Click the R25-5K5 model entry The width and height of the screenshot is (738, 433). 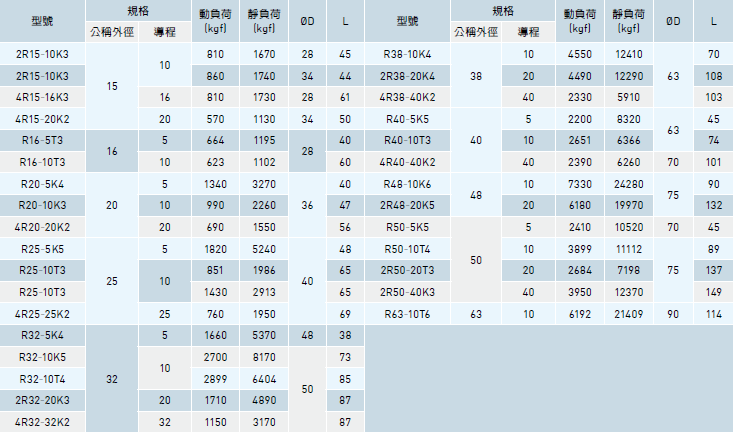point(43,248)
